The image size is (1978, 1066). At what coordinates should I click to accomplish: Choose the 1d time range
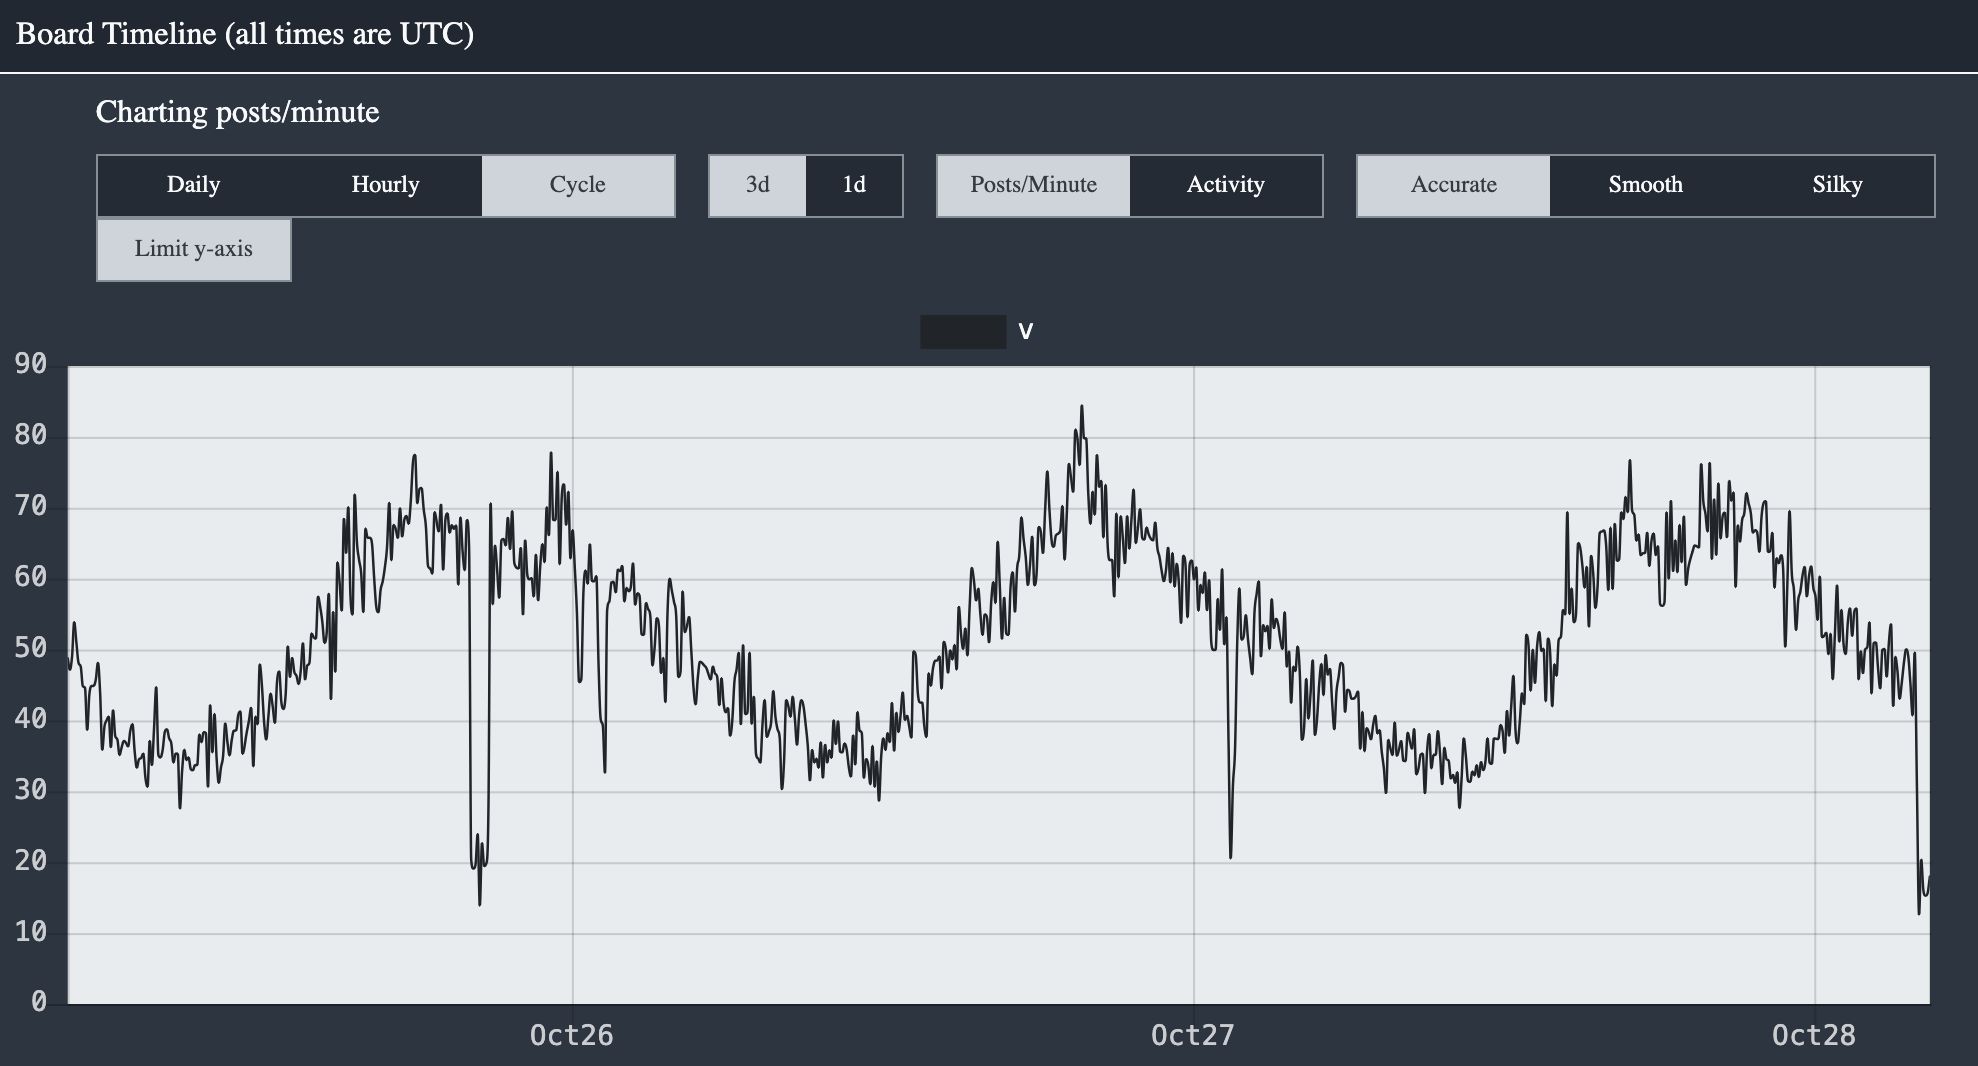point(854,185)
